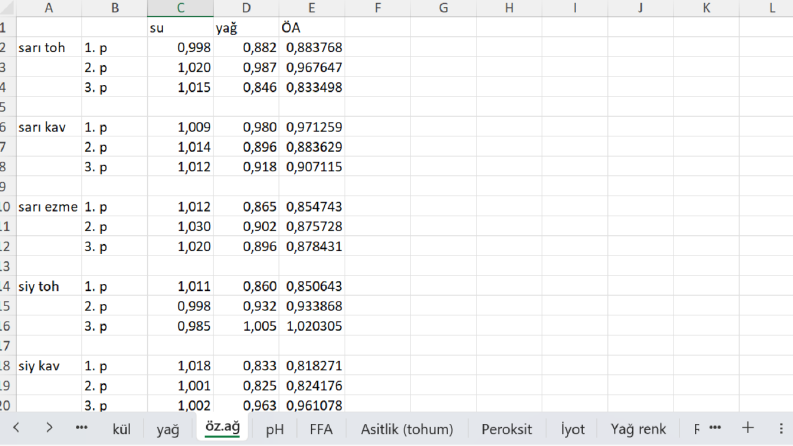Click cell with value 0,907115
Viewport: 793px width, 446px height.
pos(312,167)
